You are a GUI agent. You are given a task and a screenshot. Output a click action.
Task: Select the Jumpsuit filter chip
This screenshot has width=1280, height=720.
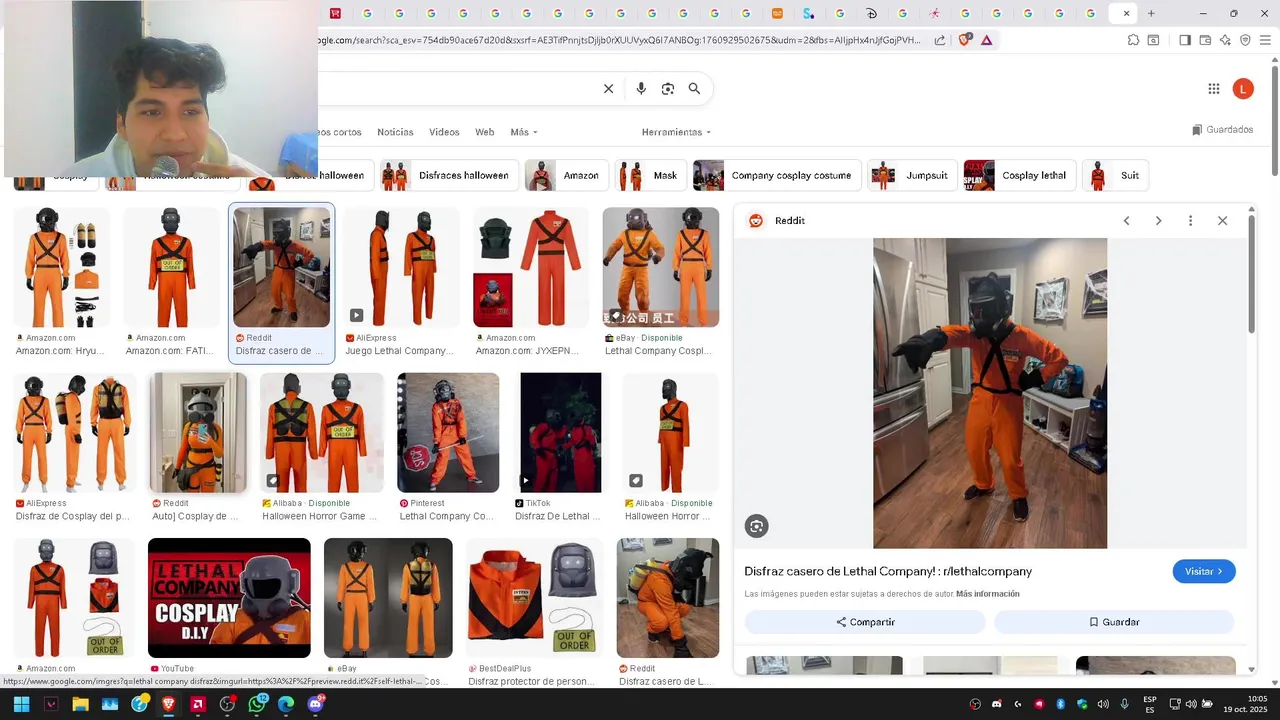click(x=912, y=175)
